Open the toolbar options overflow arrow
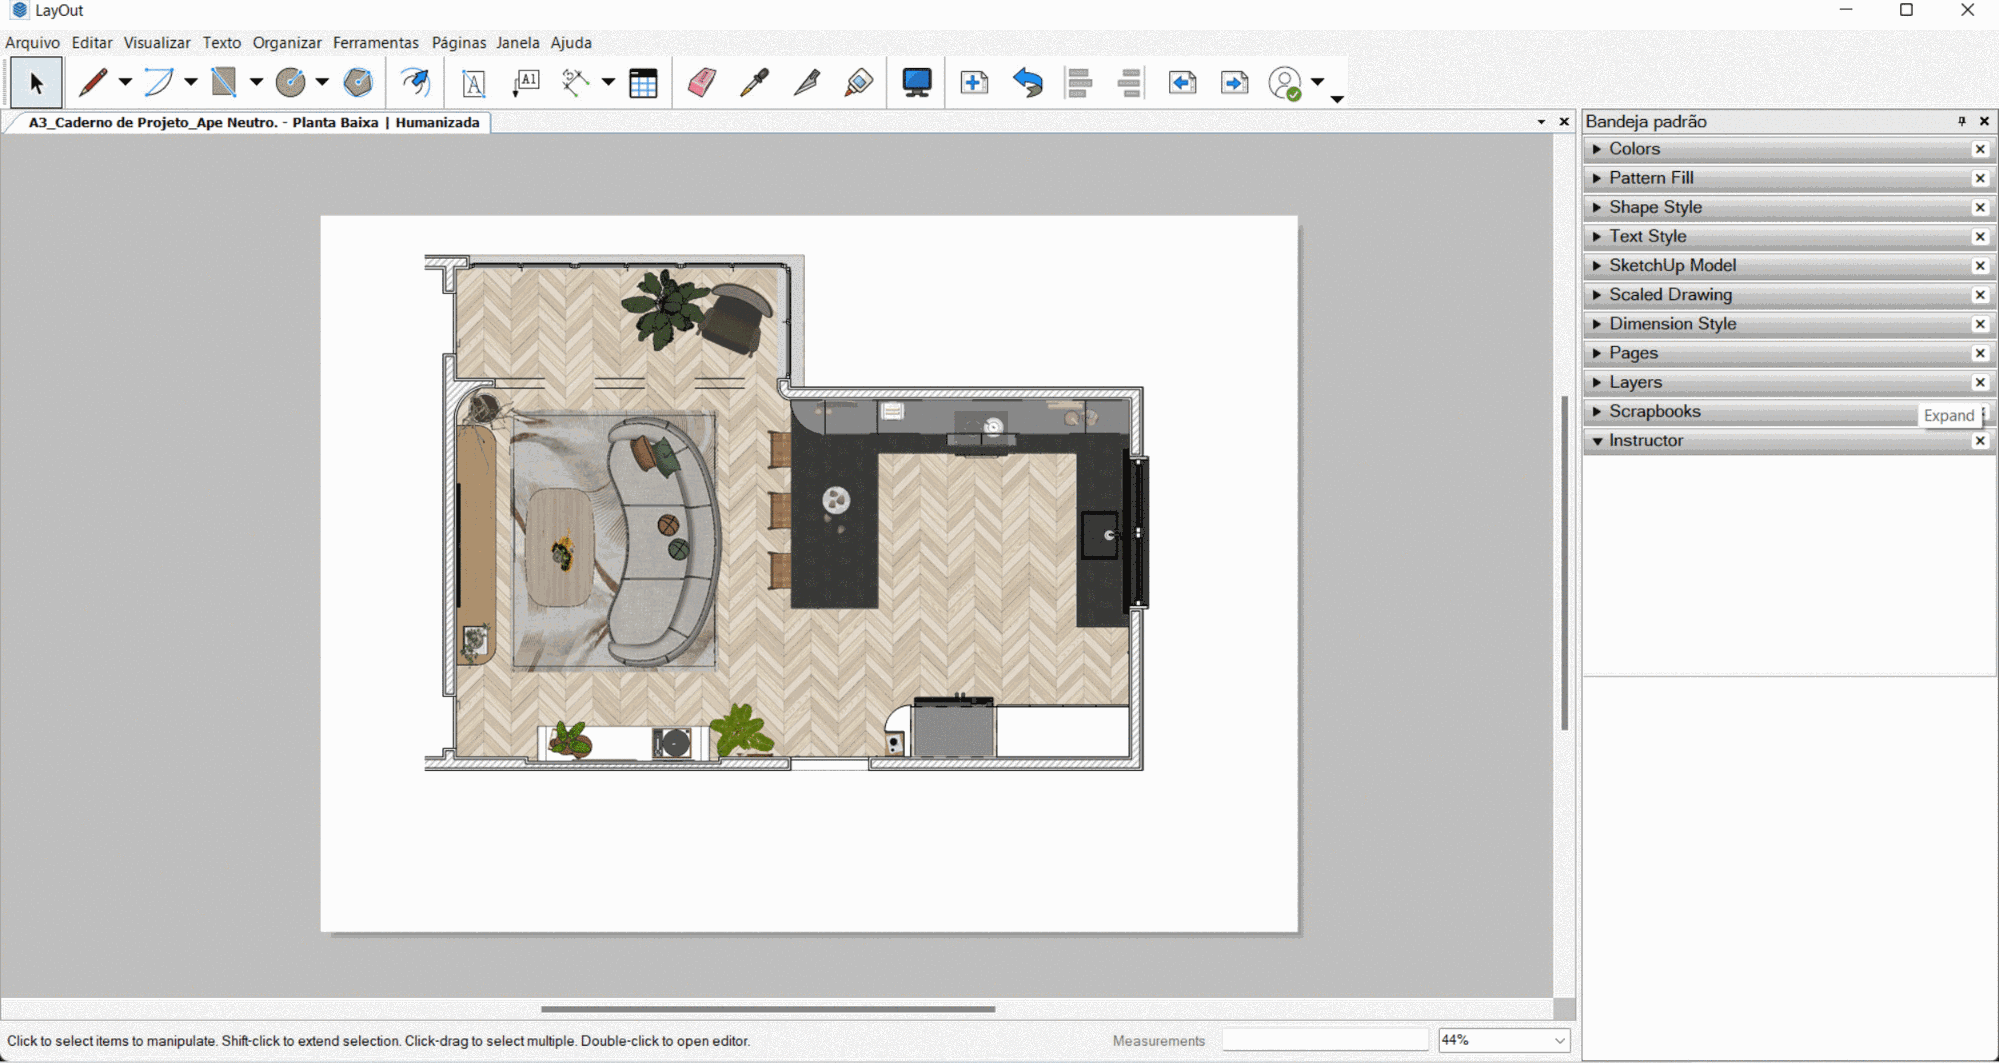1999x1063 pixels. click(x=1337, y=98)
